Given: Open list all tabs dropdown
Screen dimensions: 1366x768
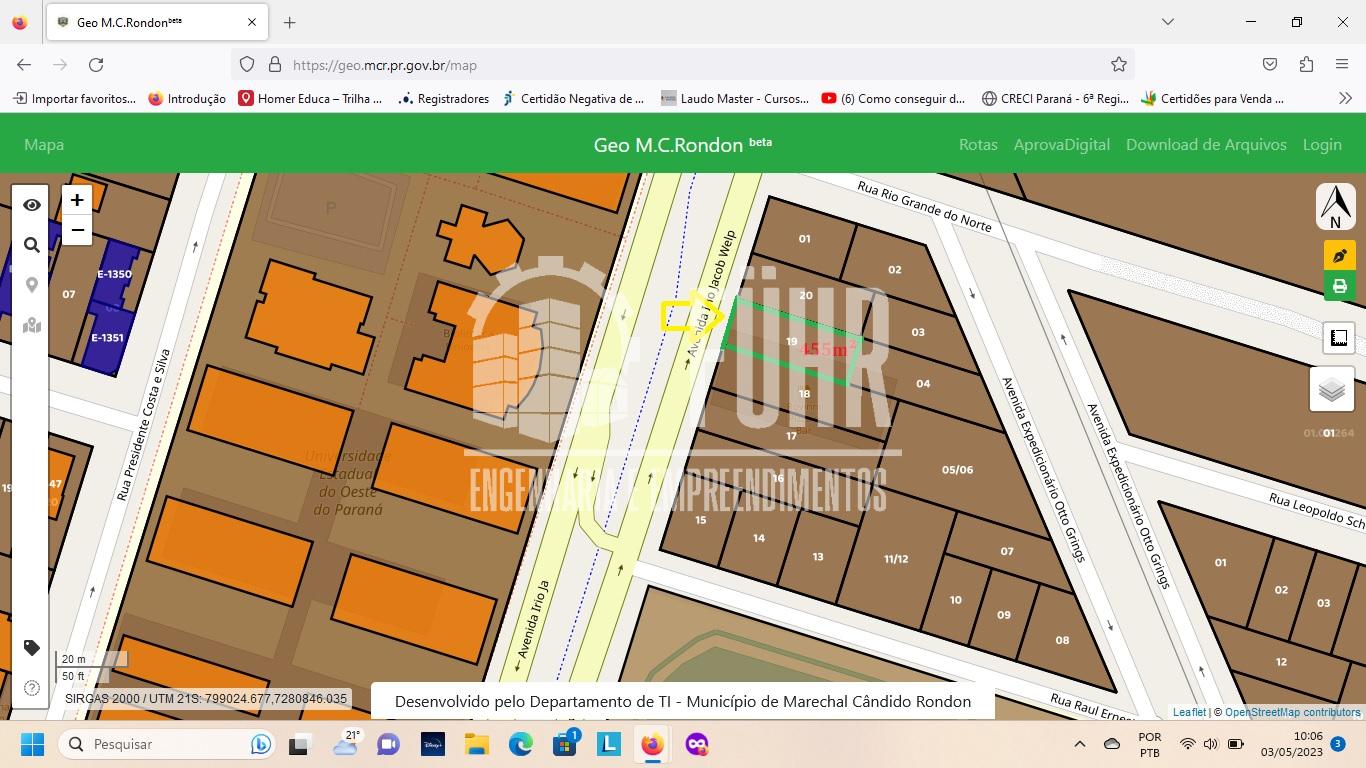Looking at the screenshot, I should tap(1167, 22).
